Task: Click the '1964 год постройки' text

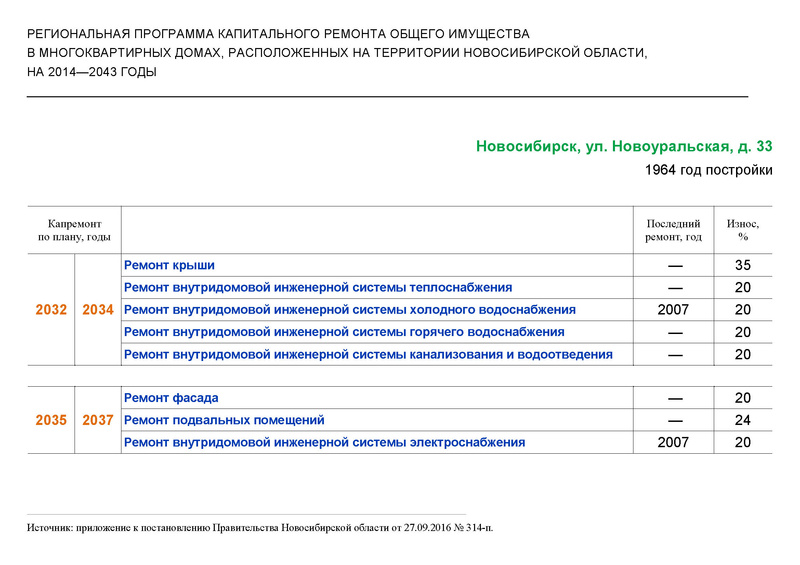Action: click(x=709, y=170)
